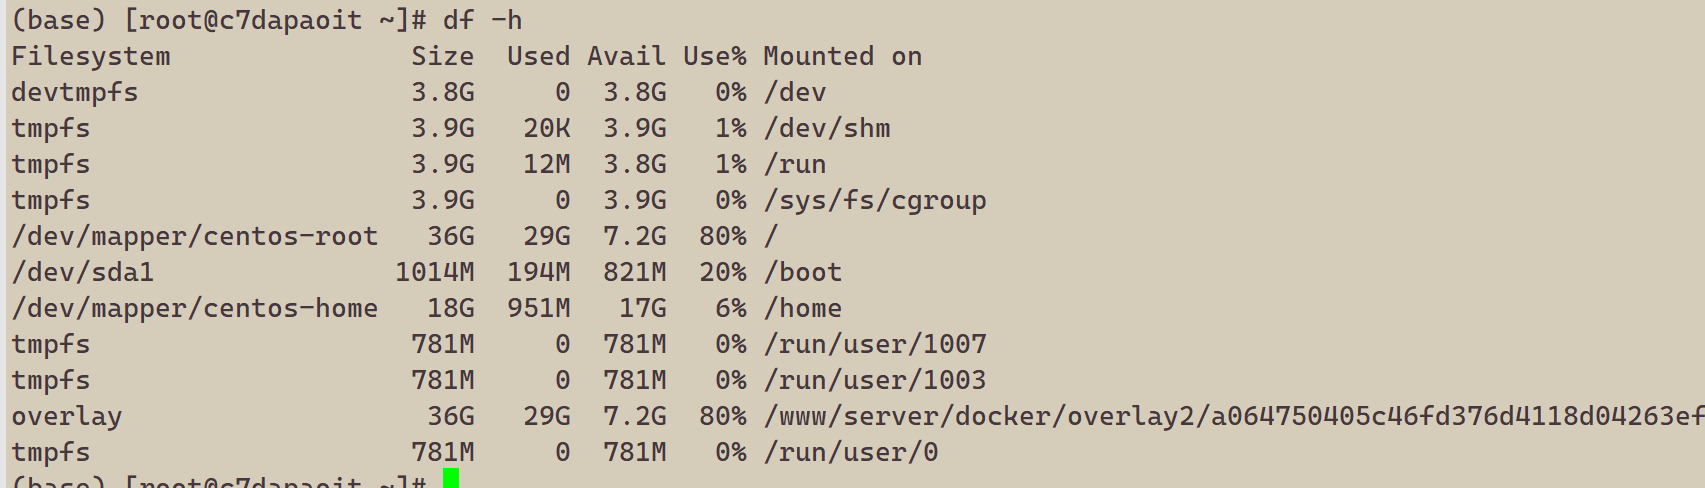1705x488 pixels.
Task: Click the '/dev/mapper/centos-root' filesystem name
Action: 195,237
